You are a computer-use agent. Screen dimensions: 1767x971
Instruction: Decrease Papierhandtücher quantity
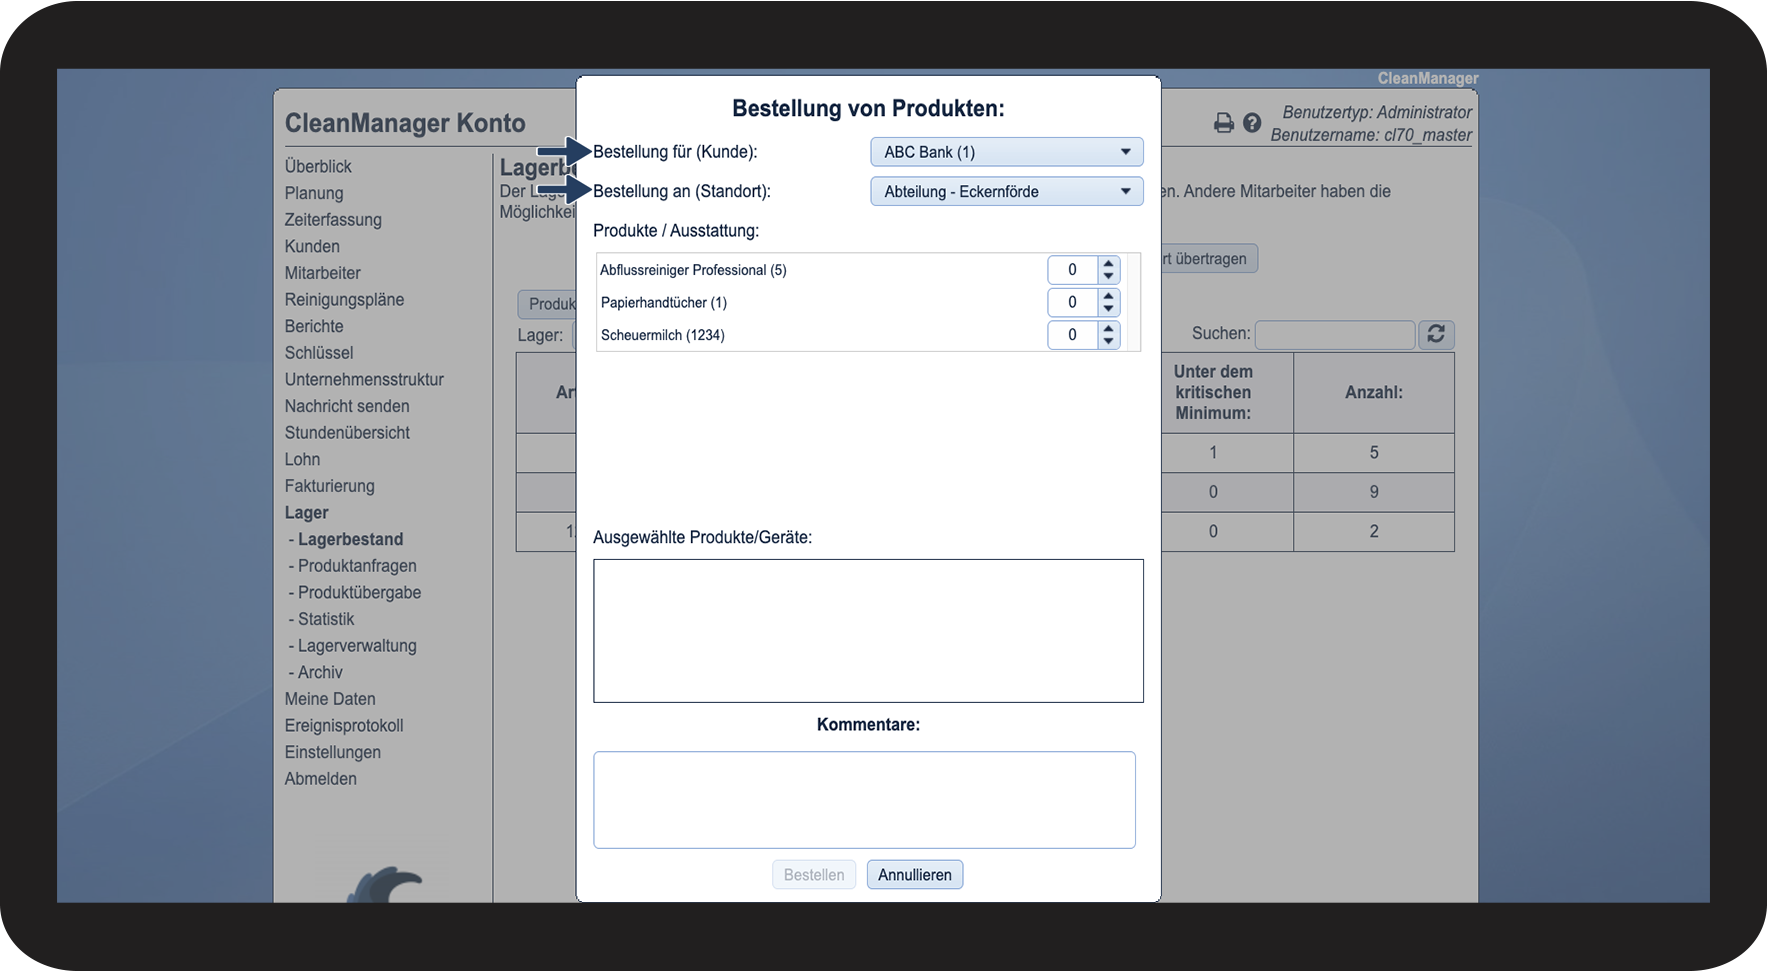[x=1108, y=308]
